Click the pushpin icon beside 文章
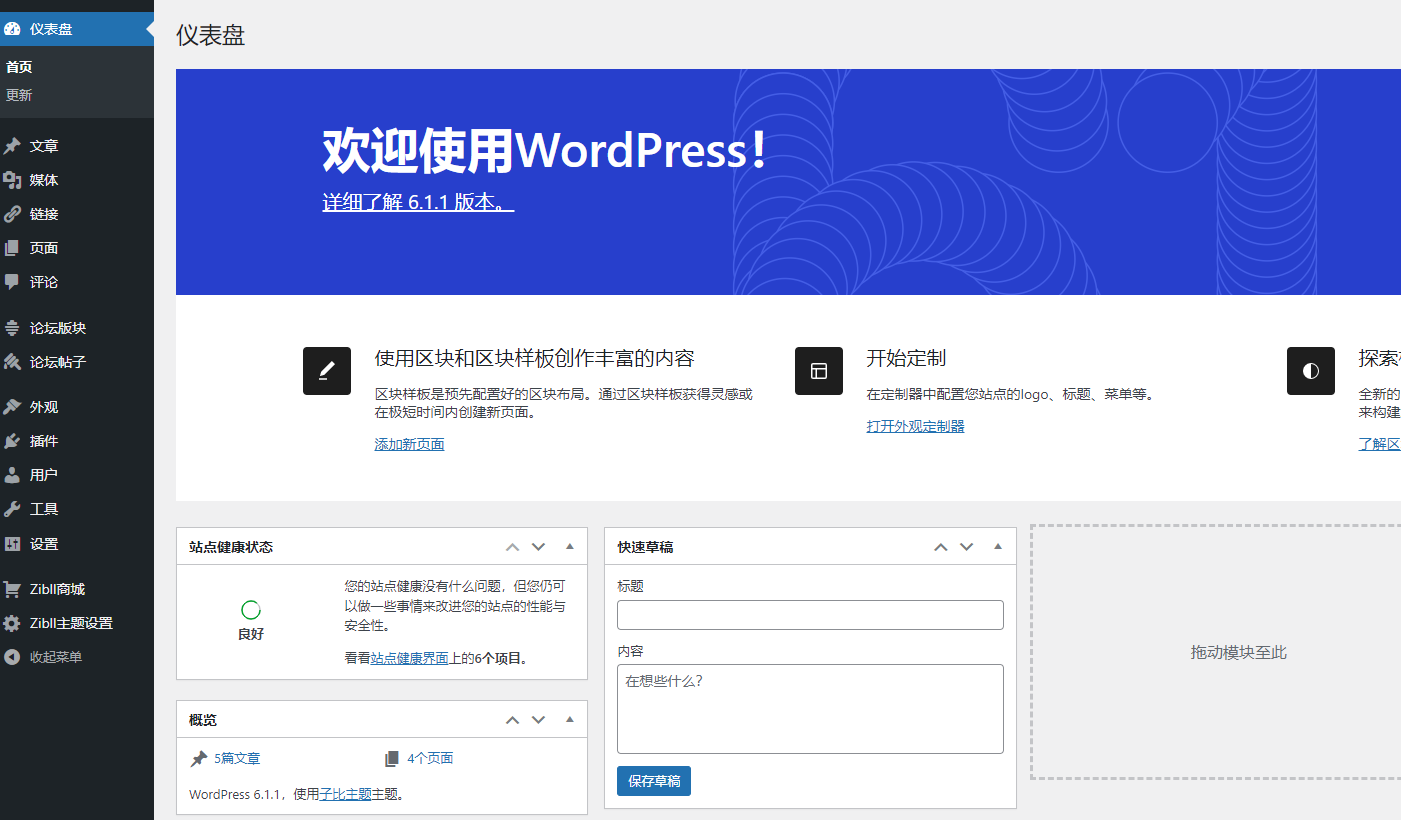Image resolution: width=1401 pixels, height=820 pixels. 12,146
